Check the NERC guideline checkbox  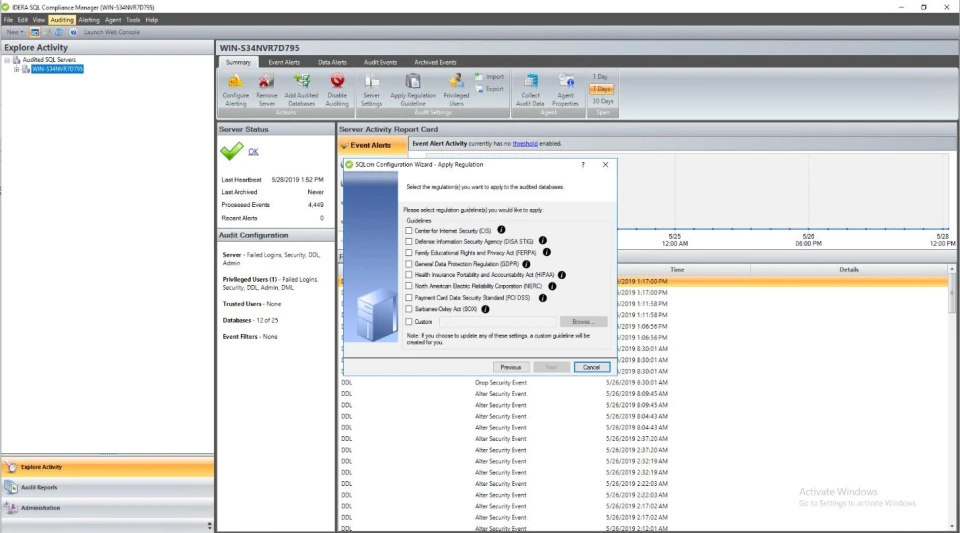[409, 286]
